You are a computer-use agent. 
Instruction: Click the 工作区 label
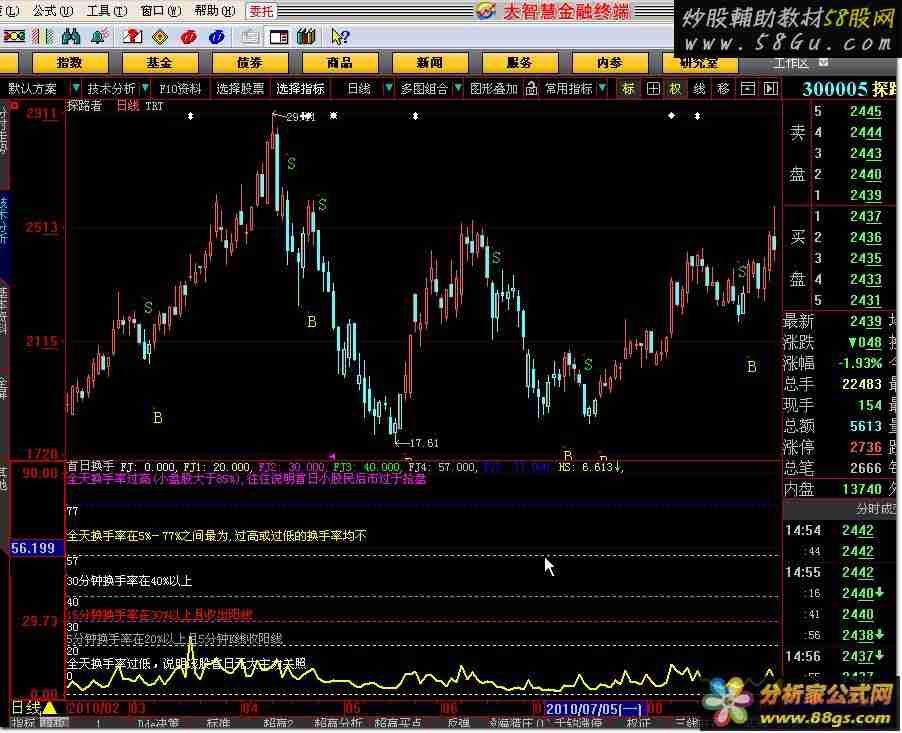[x=792, y=62]
